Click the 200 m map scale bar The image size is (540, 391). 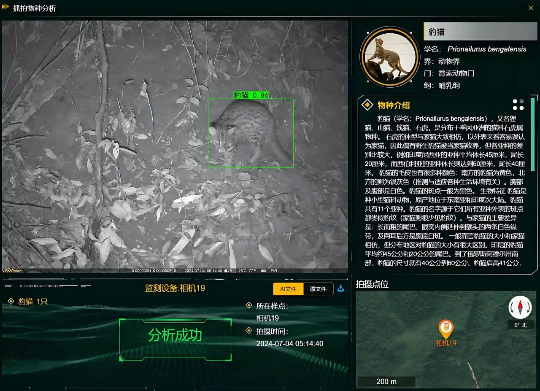(386, 381)
